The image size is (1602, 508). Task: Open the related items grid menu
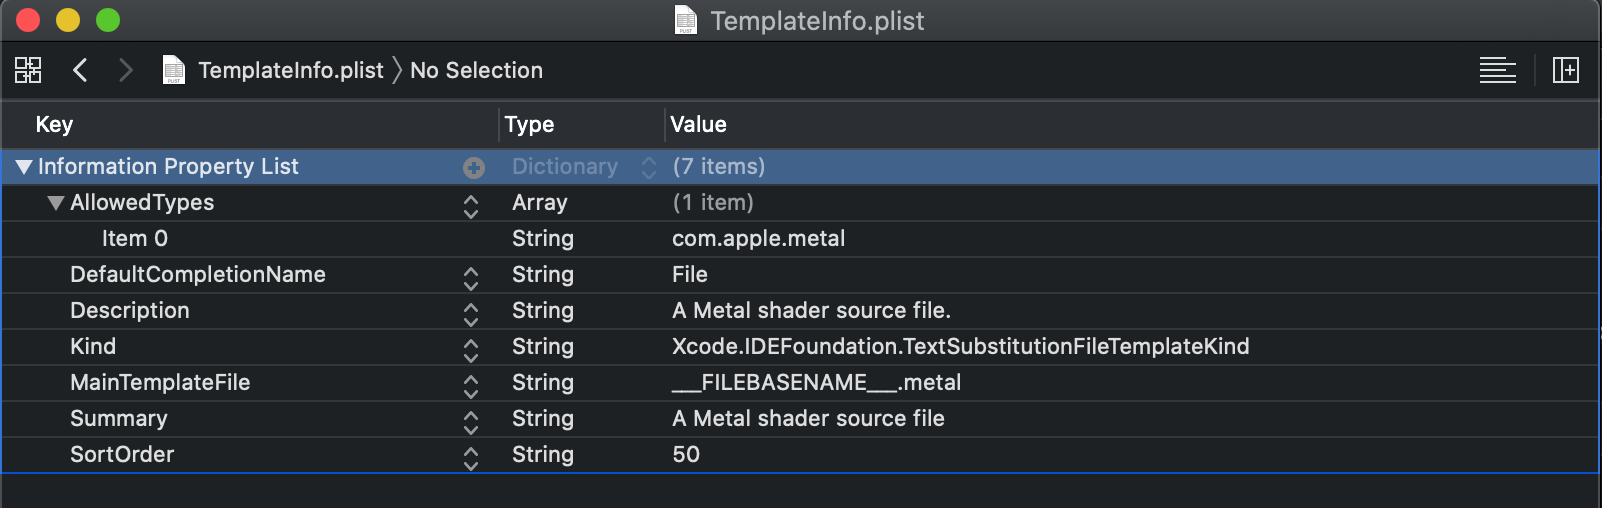coord(28,70)
